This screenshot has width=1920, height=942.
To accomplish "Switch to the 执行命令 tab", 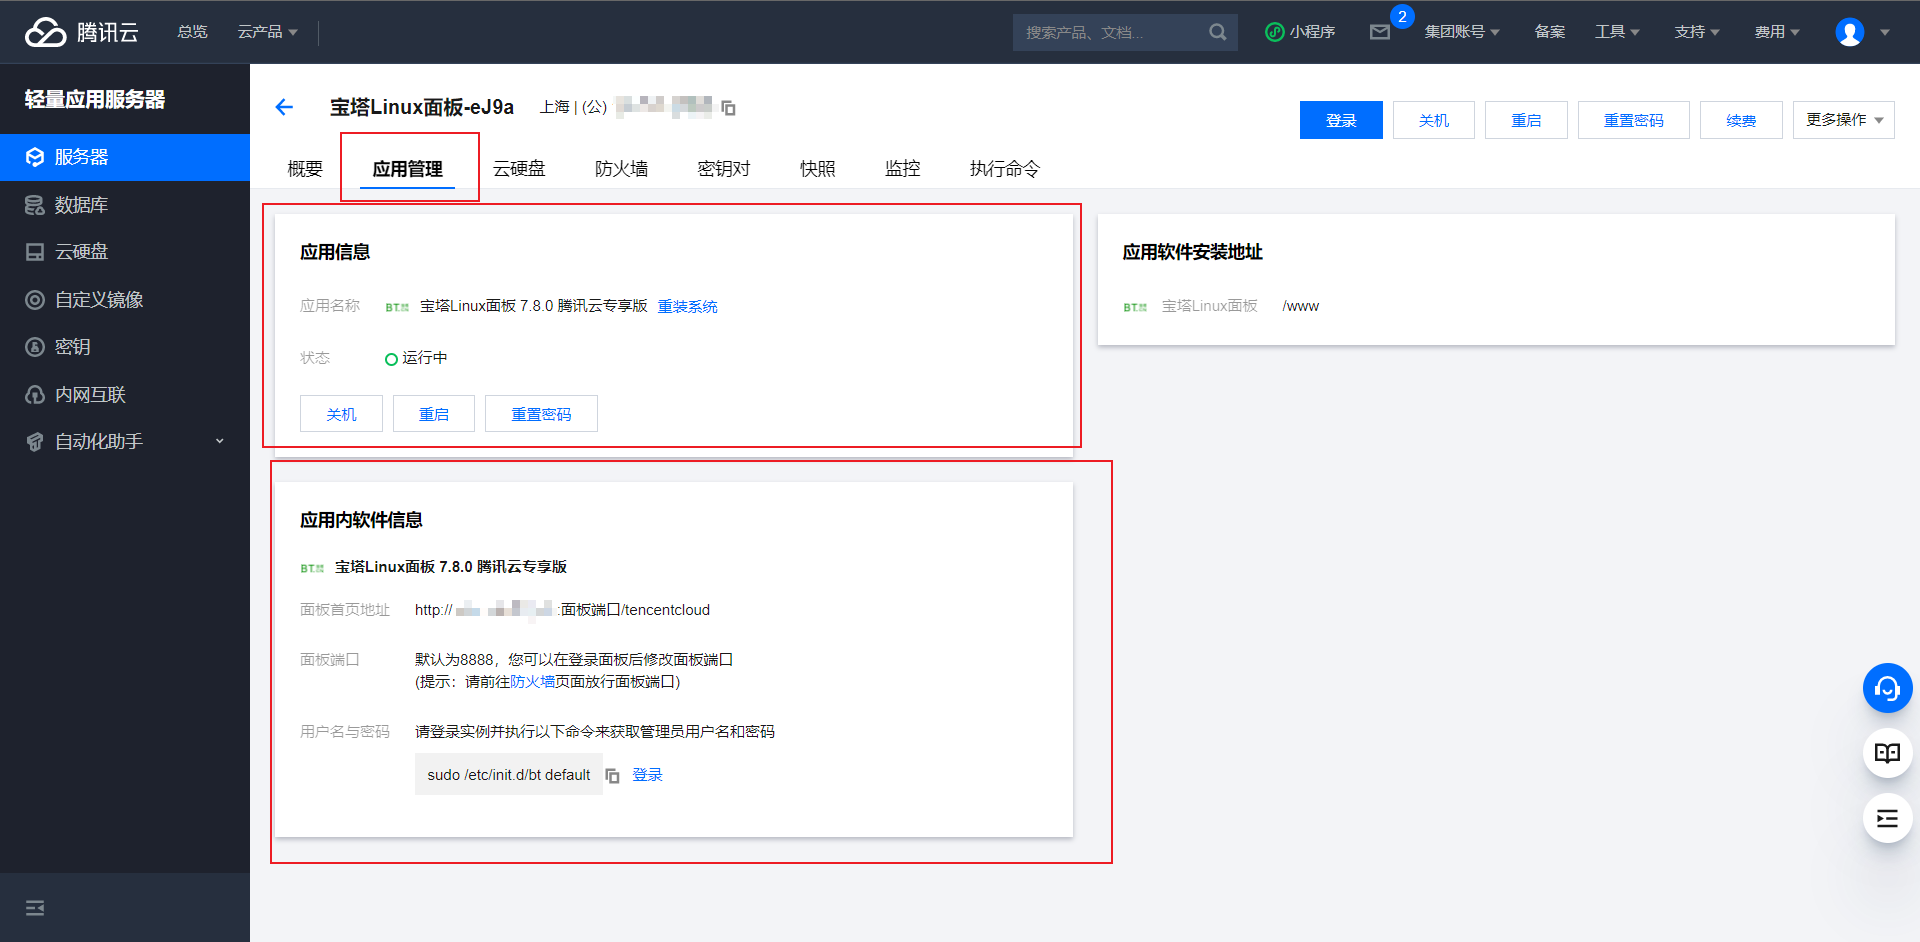I will tap(1004, 169).
